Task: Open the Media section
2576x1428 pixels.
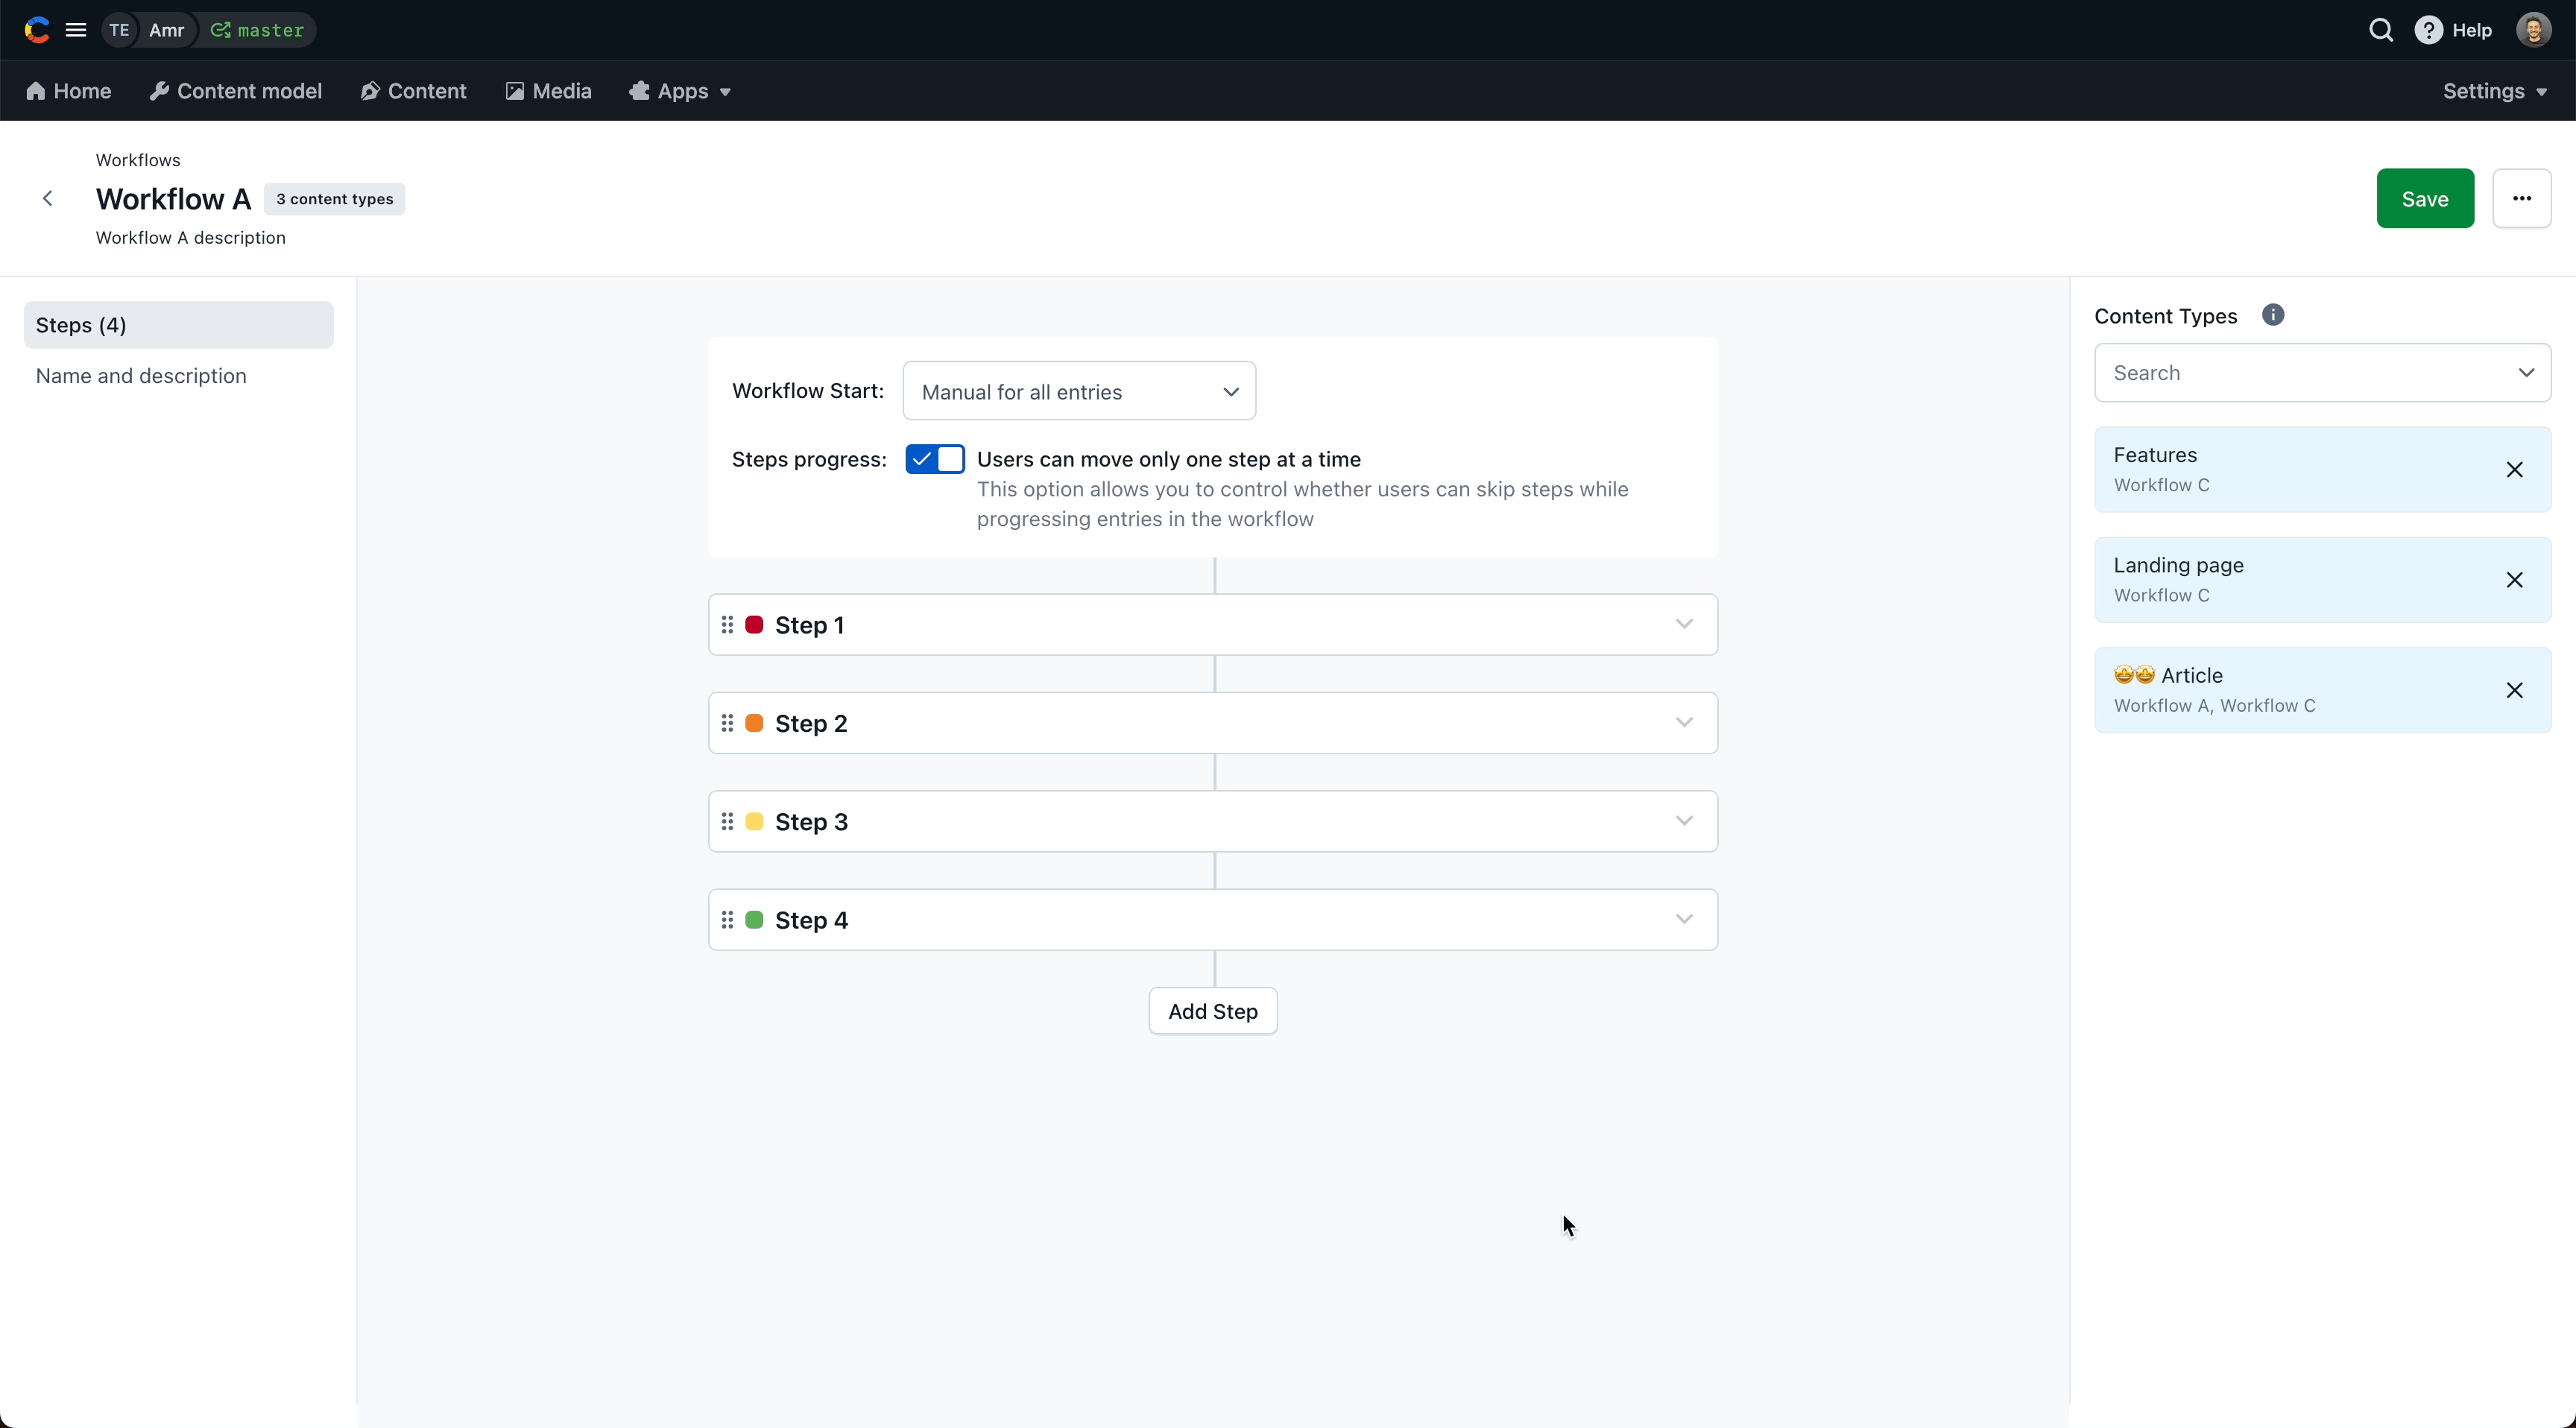Action: click(x=548, y=91)
